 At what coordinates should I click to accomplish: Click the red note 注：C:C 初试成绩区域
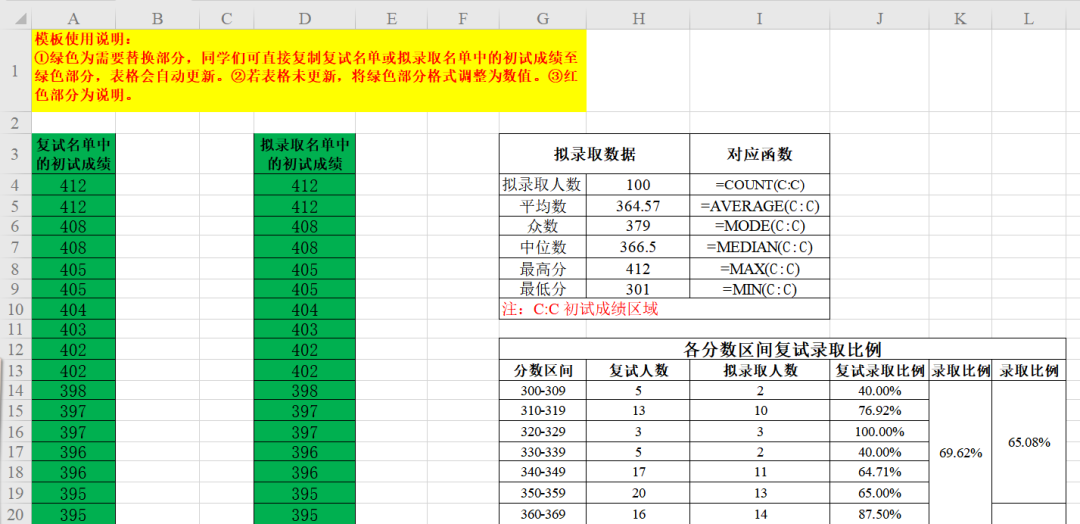(x=665, y=309)
